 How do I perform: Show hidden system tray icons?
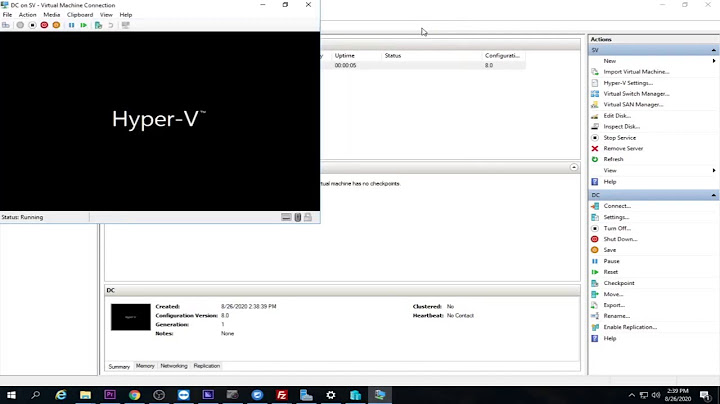pos(631,395)
